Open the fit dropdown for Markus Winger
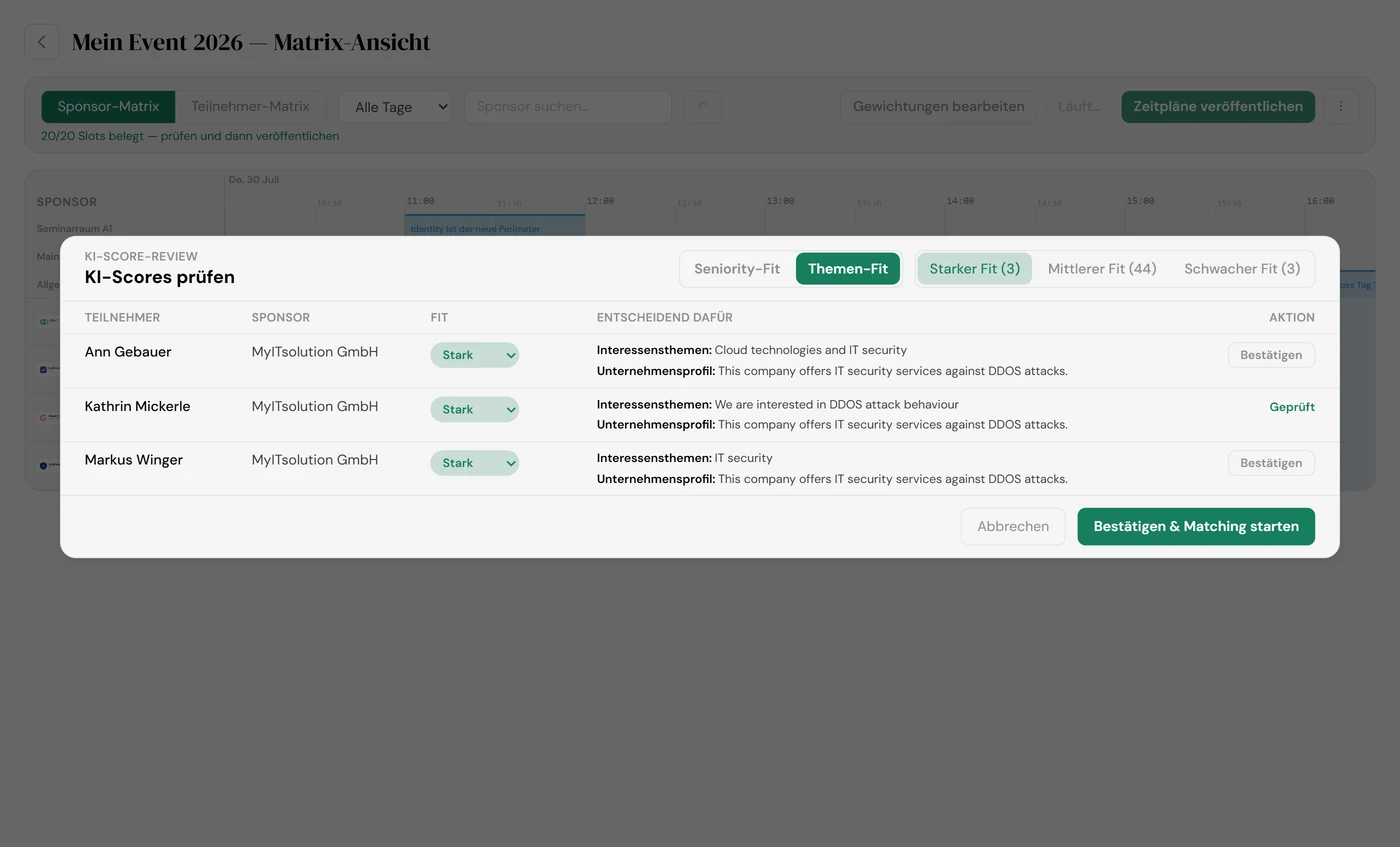The width and height of the screenshot is (1400, 847). 475,463
